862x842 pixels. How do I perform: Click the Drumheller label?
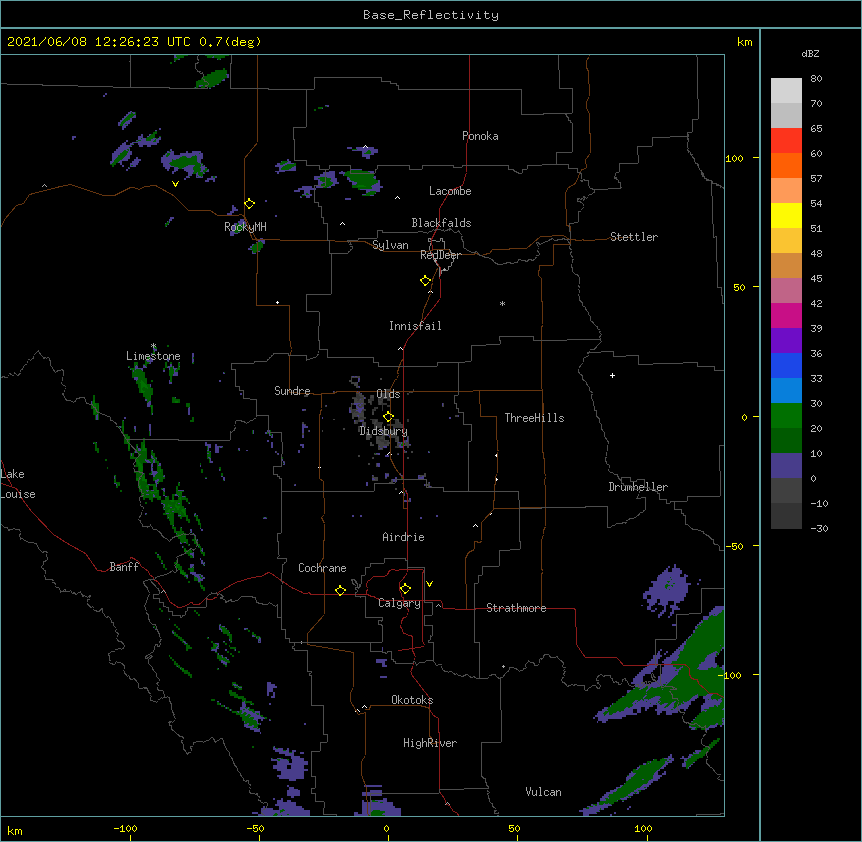(638, 487)
